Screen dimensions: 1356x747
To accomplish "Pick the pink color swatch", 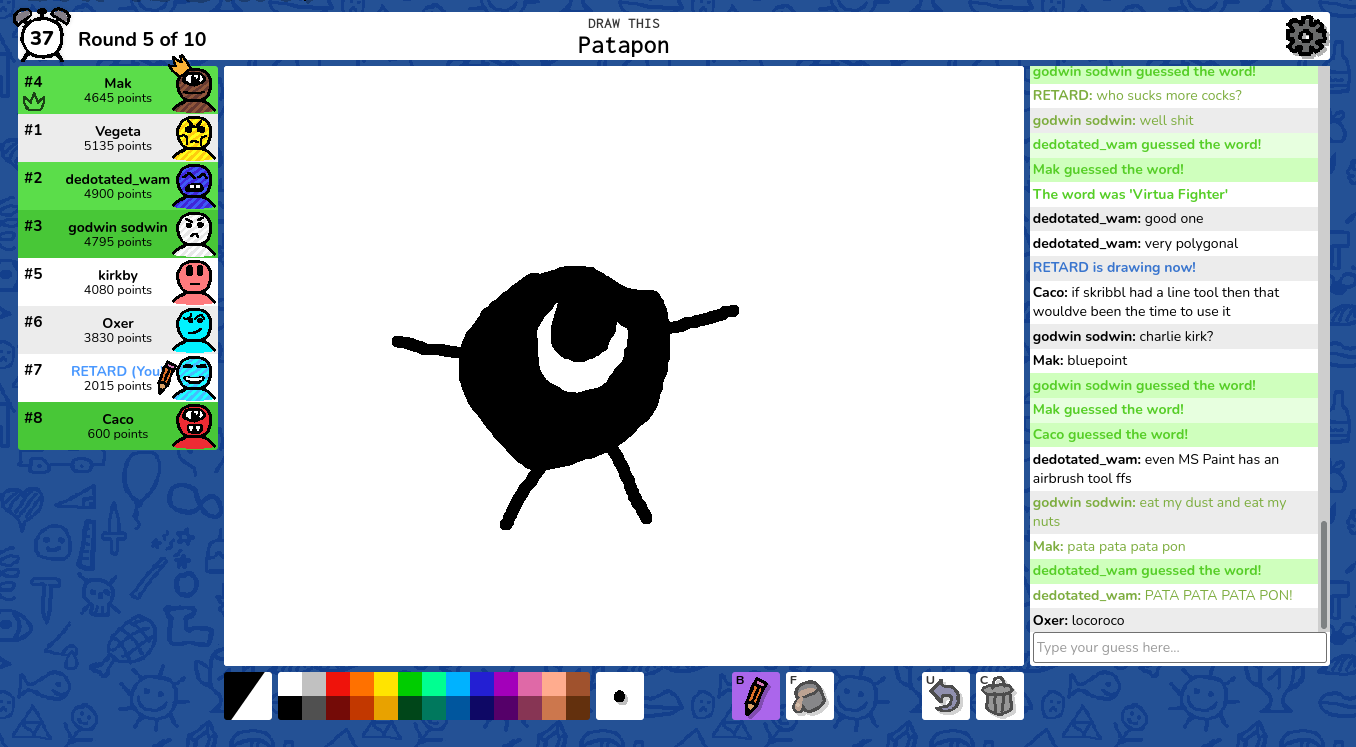I will pyautogui.click(x=530, y=684).
